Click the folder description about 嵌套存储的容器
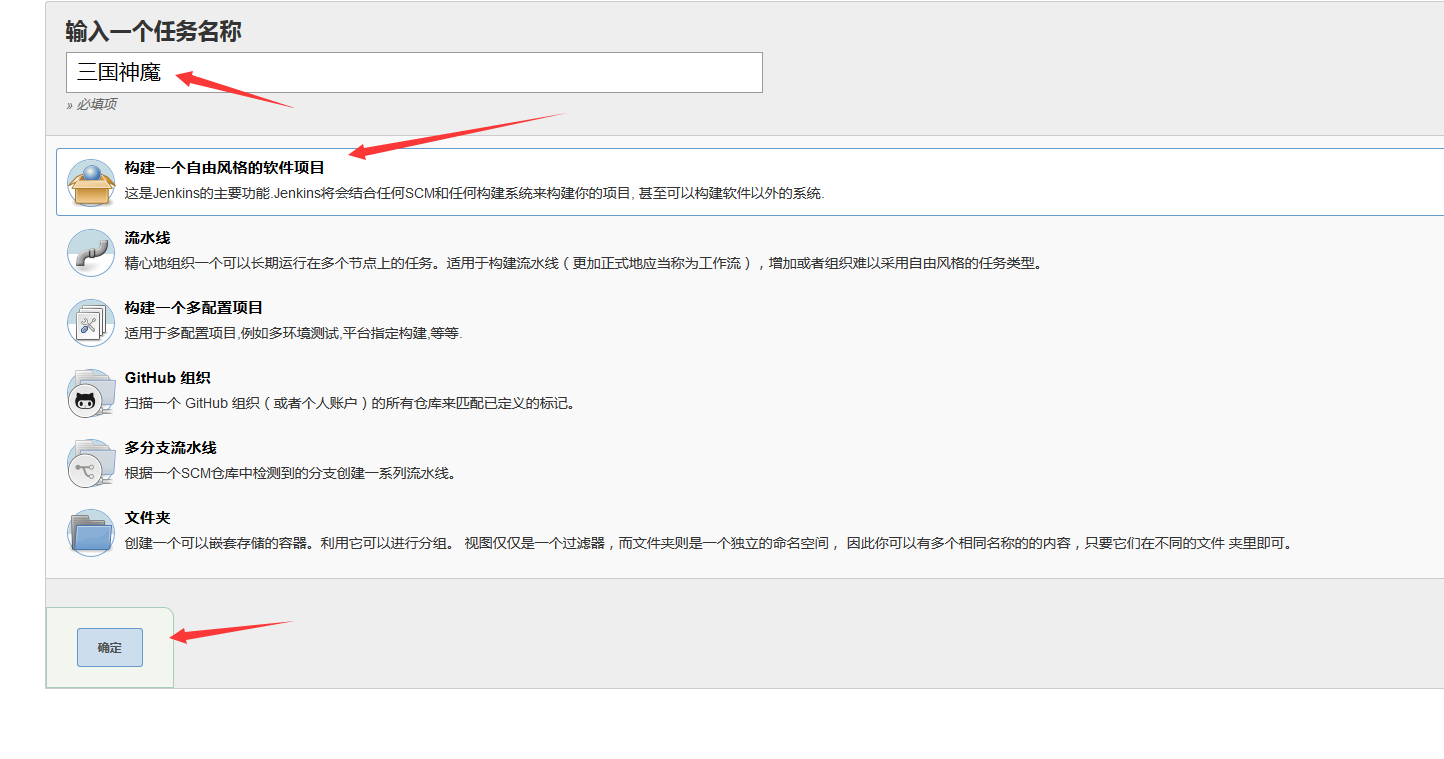Screen dimensions: 1444x759 (710, 544)
